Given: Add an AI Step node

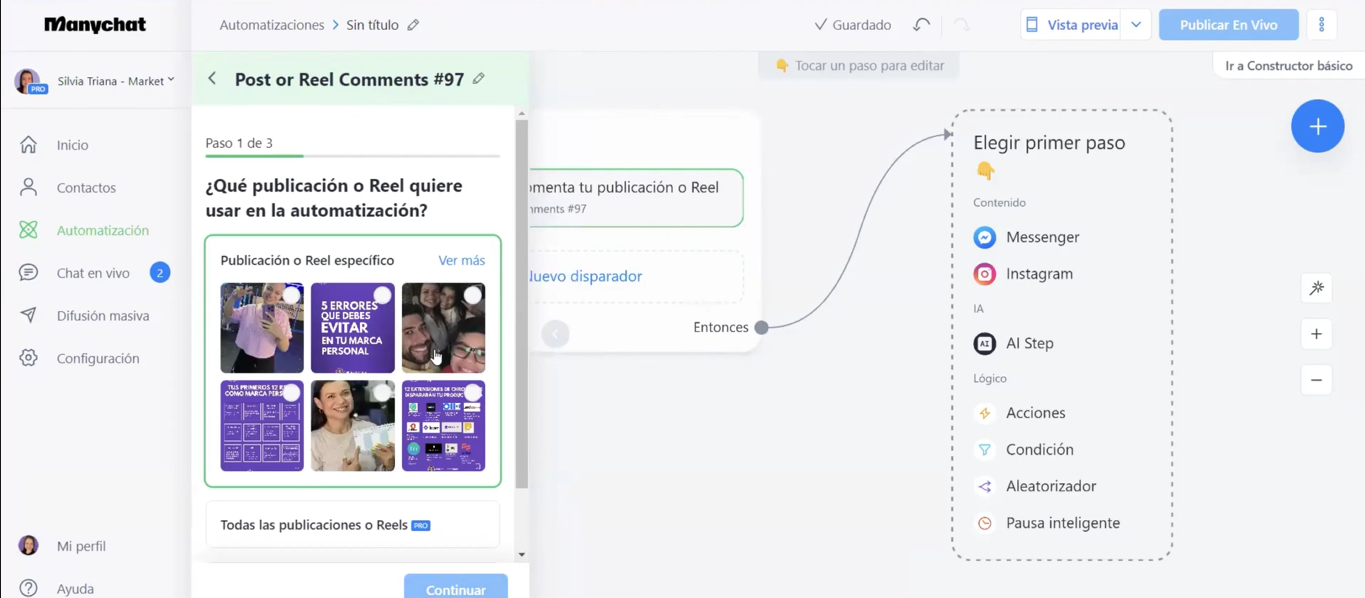Looking at the screenshot, I should pyautogui.click(x=1030, y=343).
